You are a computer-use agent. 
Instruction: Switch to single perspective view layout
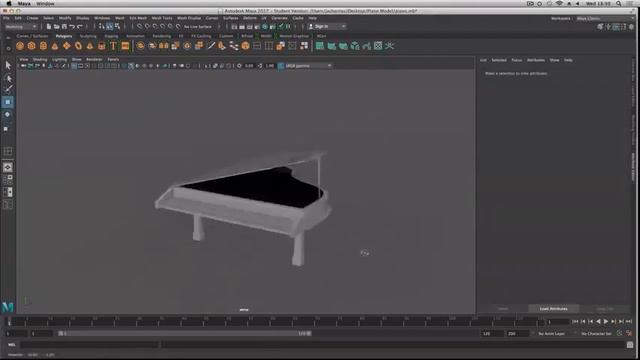coord(8,167)
